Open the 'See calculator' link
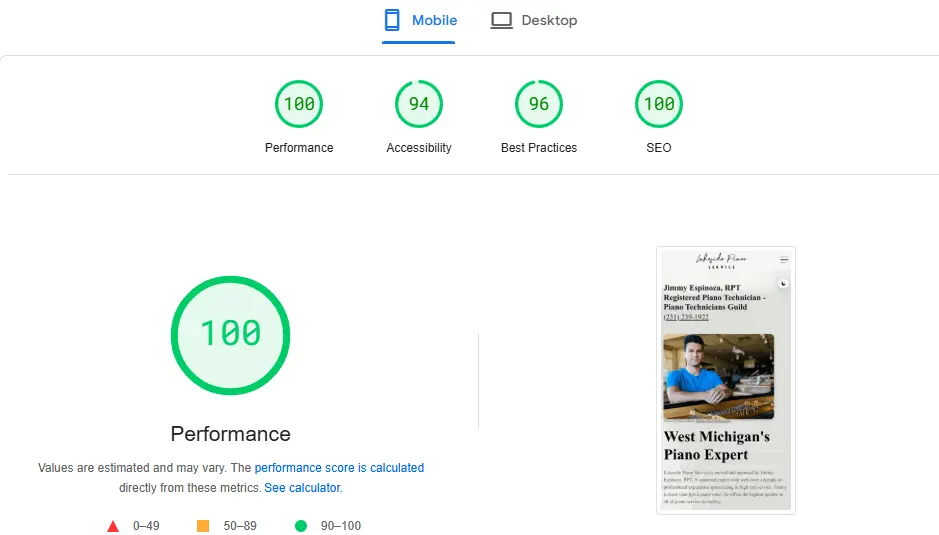 pos(302,488)
